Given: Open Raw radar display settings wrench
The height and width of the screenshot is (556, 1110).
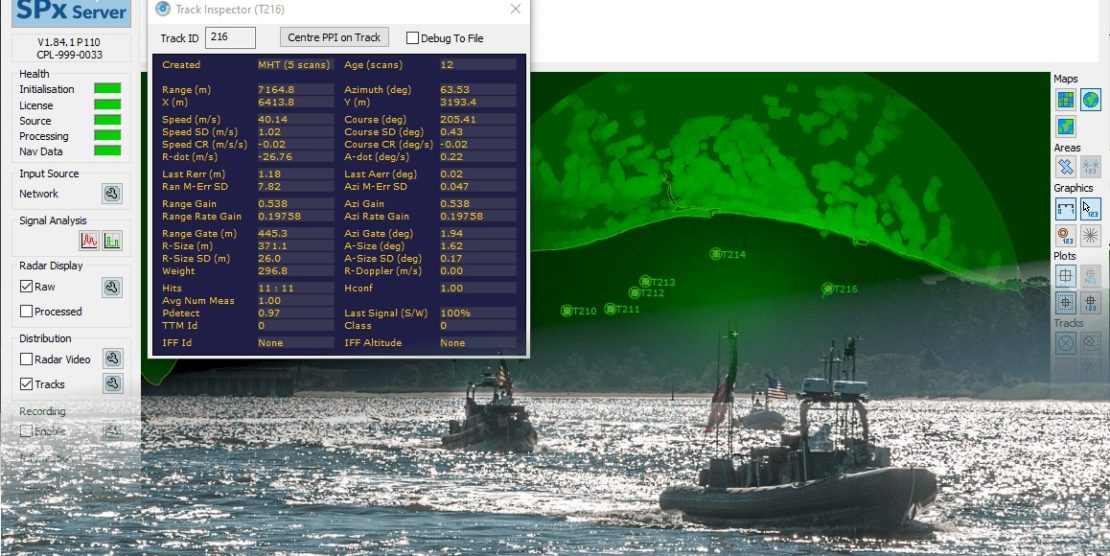Looking at the screenshot, I should (112, 287).
